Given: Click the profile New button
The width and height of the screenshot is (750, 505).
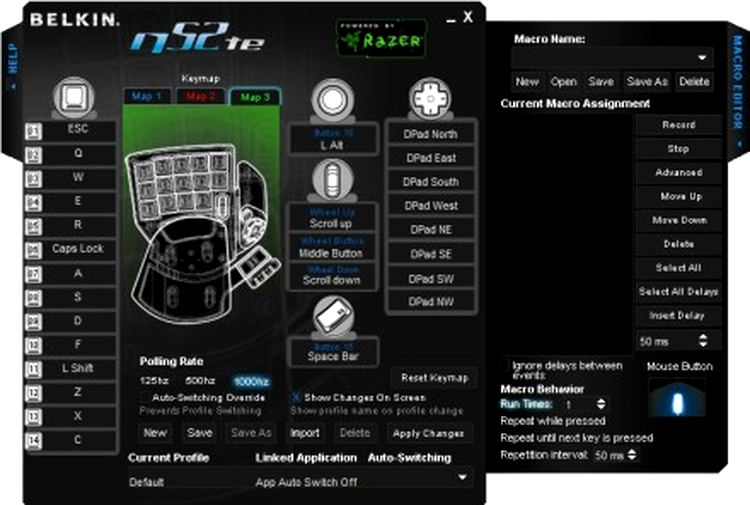Looking at the screenshot, I should click(x=155, y=433).
